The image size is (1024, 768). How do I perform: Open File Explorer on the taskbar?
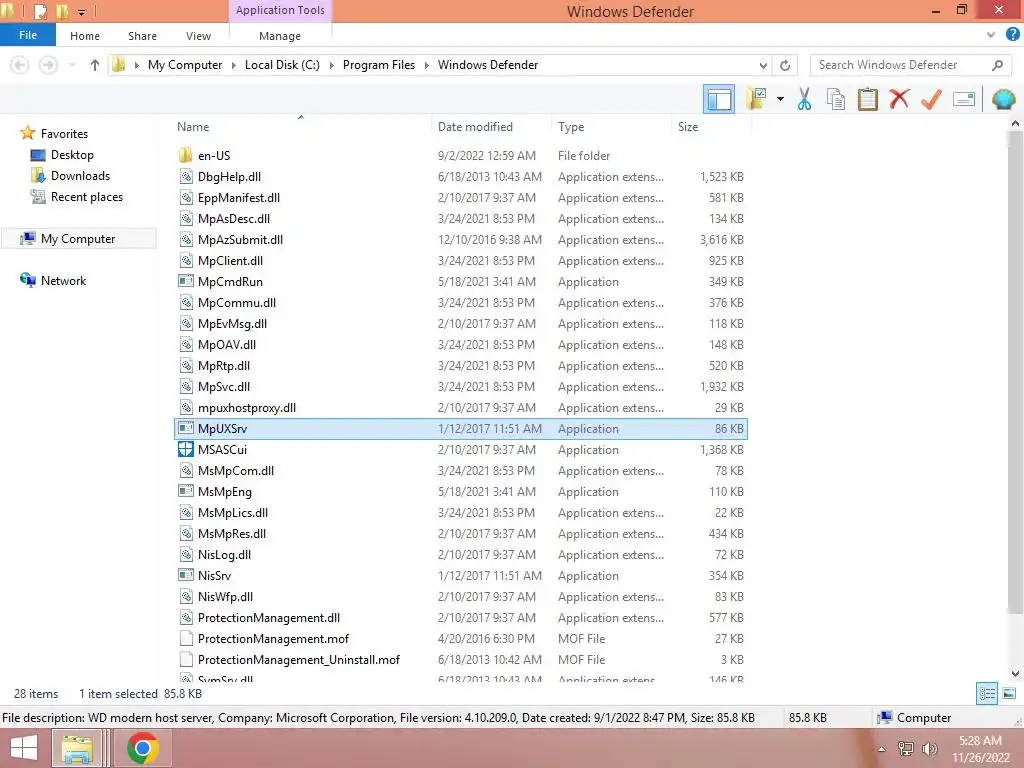77,748
